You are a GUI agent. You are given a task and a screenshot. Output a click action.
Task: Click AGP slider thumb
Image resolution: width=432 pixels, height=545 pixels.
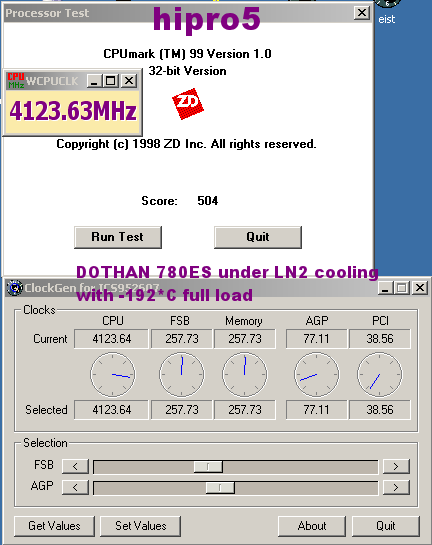coord(220,488)
